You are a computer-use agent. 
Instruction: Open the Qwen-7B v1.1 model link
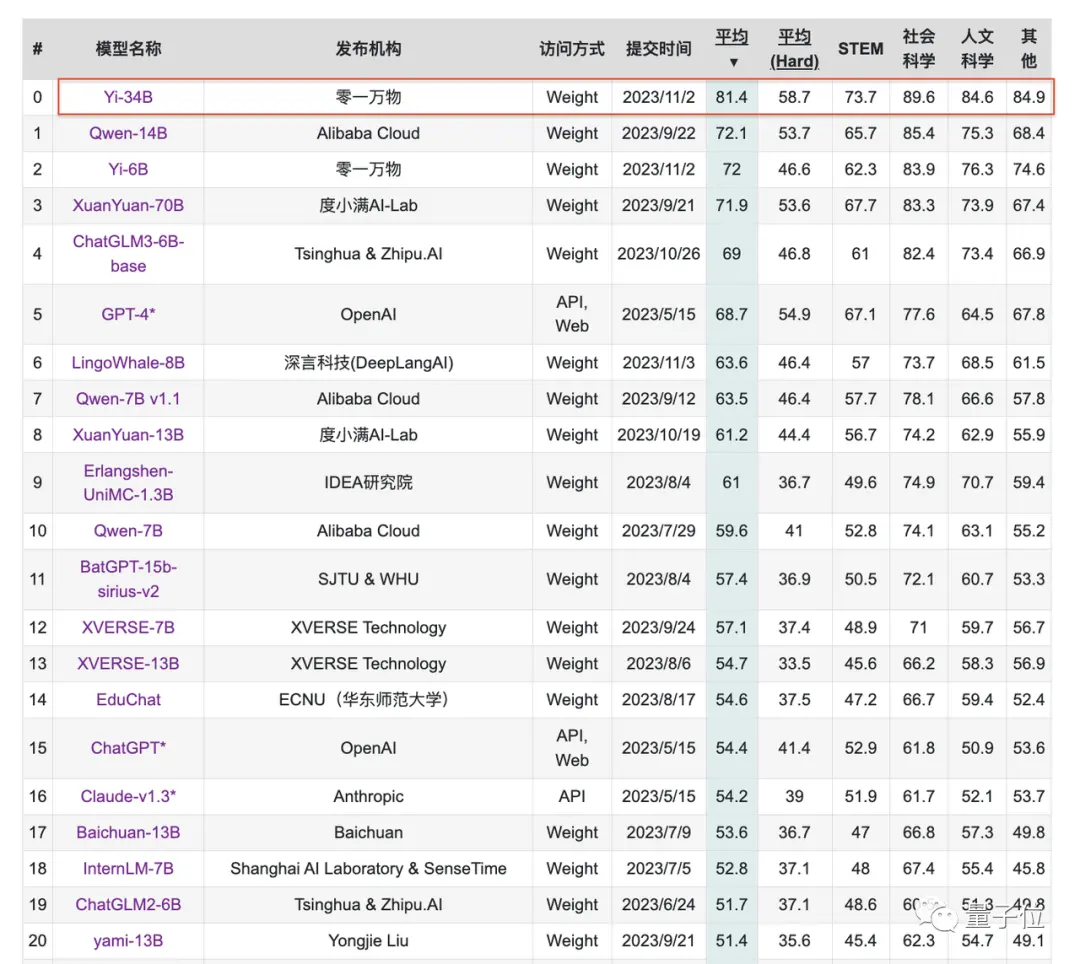[128, 399]
